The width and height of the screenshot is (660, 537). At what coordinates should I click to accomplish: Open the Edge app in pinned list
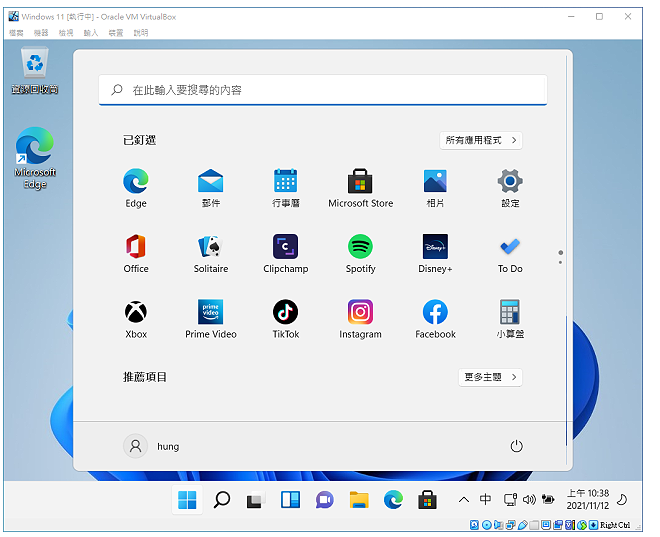136,189
